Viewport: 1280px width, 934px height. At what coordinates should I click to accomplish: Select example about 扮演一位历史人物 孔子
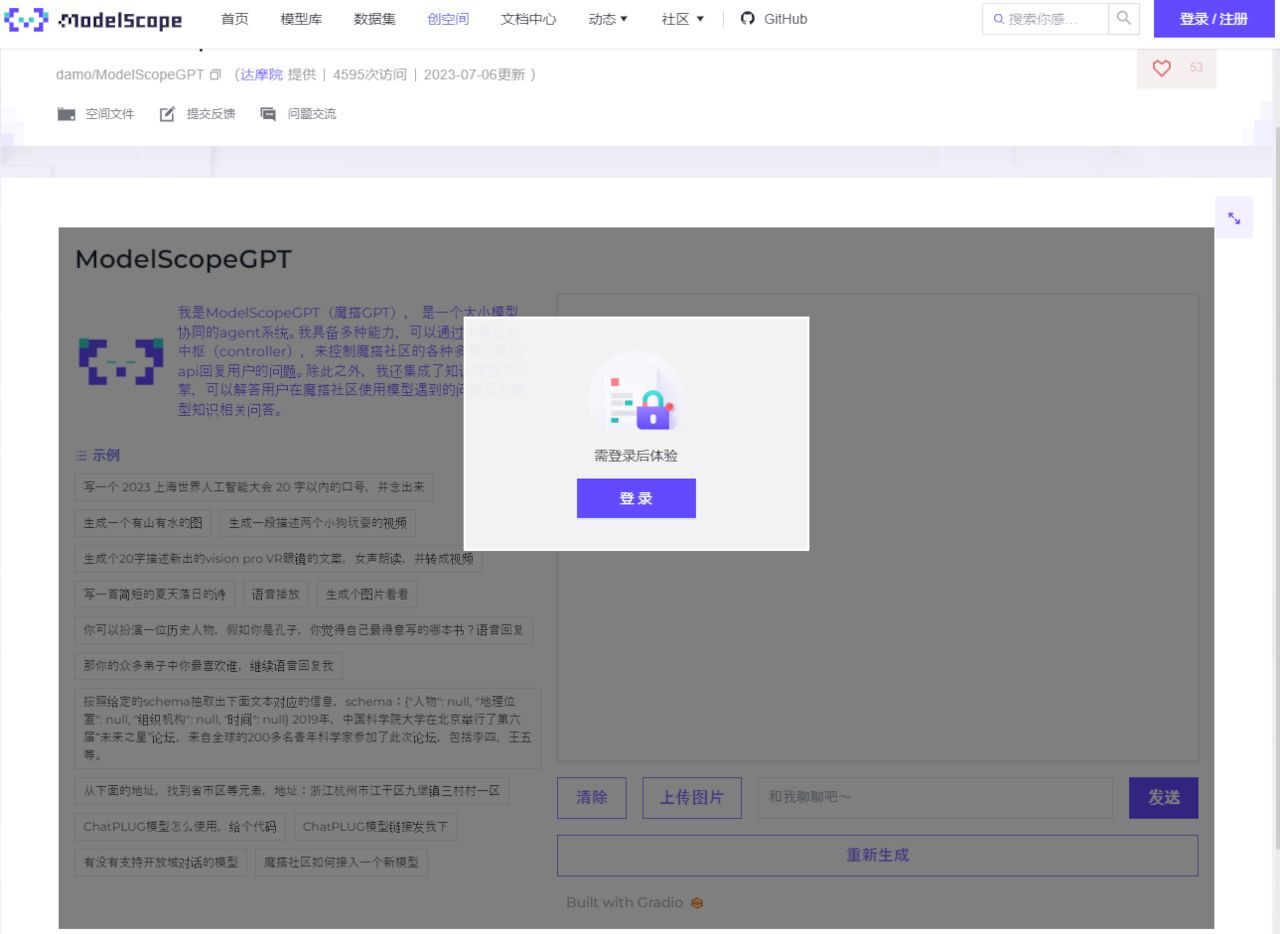(x=304, y=631)
